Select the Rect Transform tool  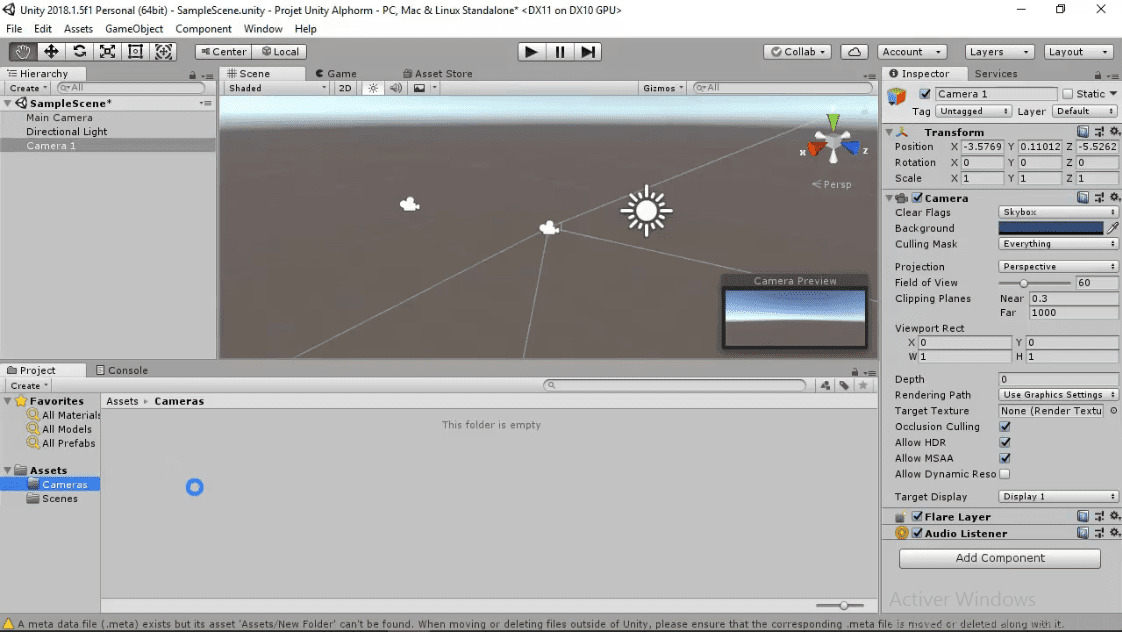click(136, 51)
